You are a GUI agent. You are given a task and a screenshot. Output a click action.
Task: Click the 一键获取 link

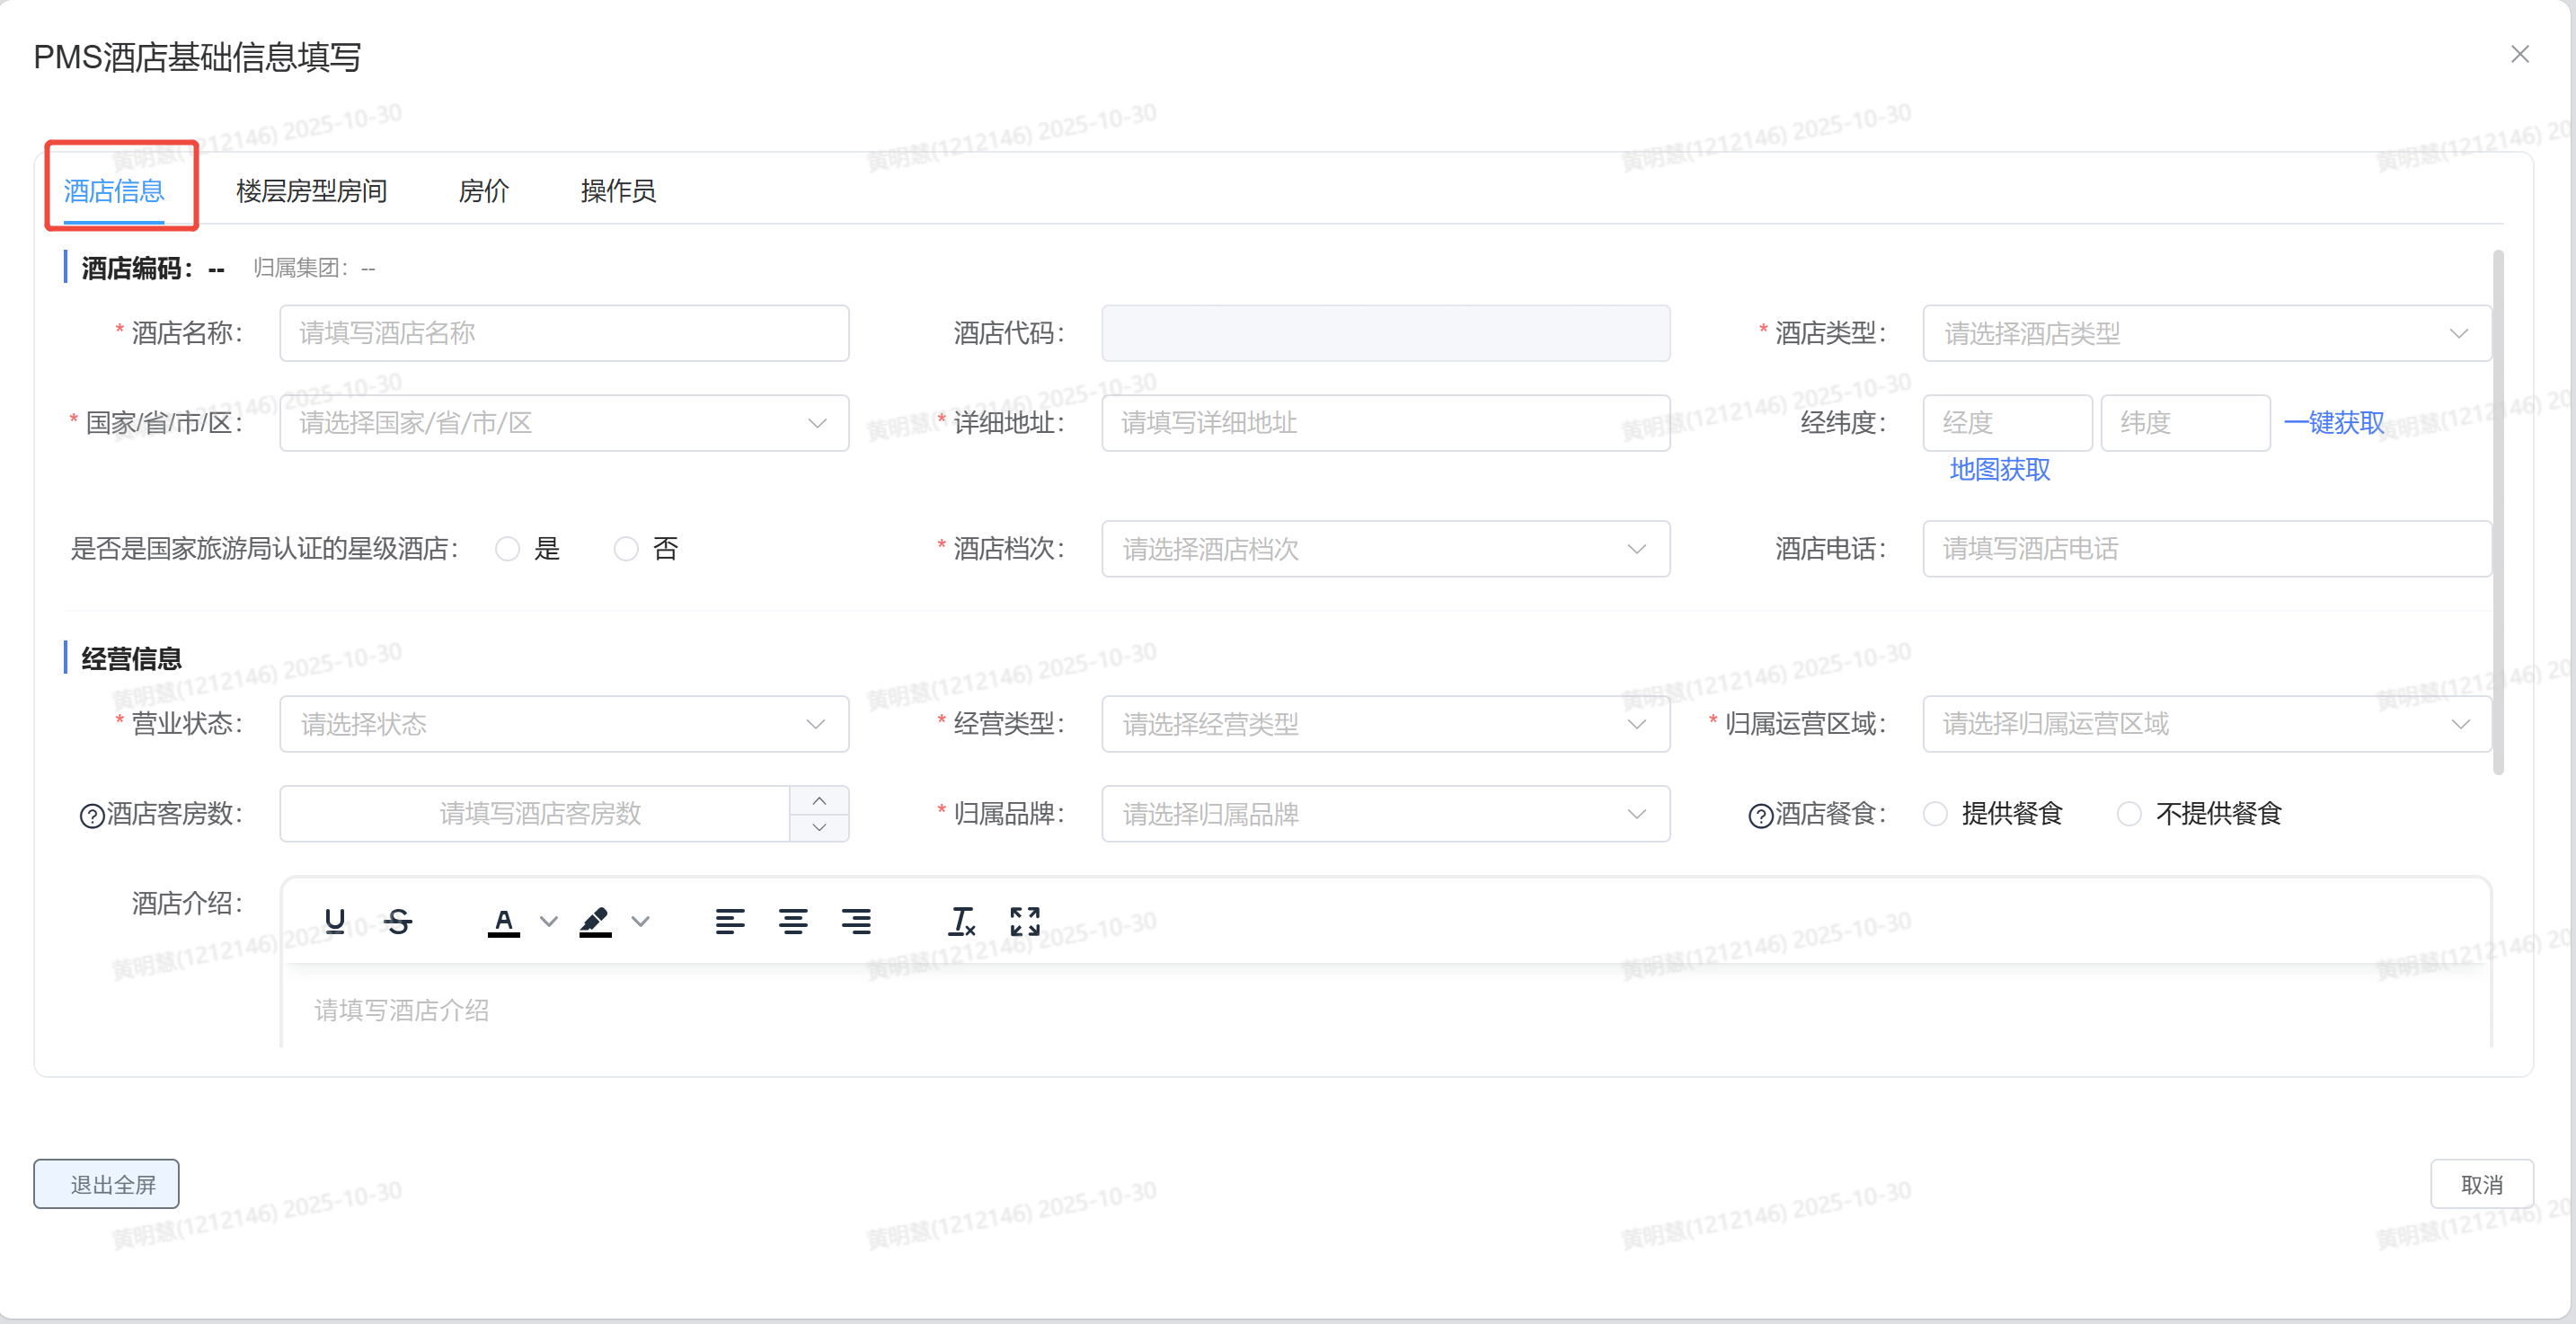2334,423
